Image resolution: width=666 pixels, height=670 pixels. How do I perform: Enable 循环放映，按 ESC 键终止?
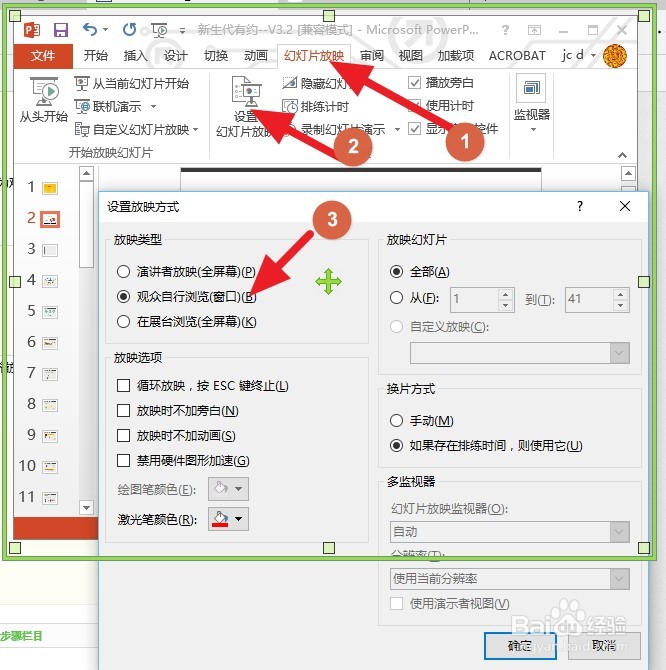123,385
